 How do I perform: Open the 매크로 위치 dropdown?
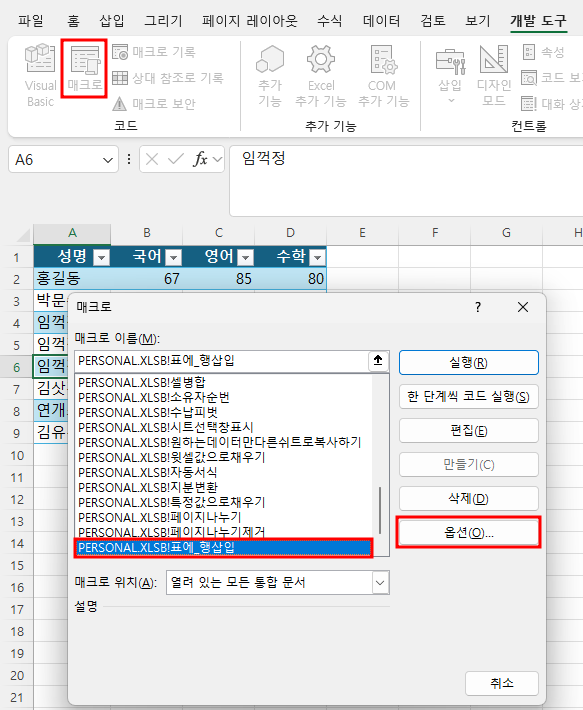coord(380,583)
